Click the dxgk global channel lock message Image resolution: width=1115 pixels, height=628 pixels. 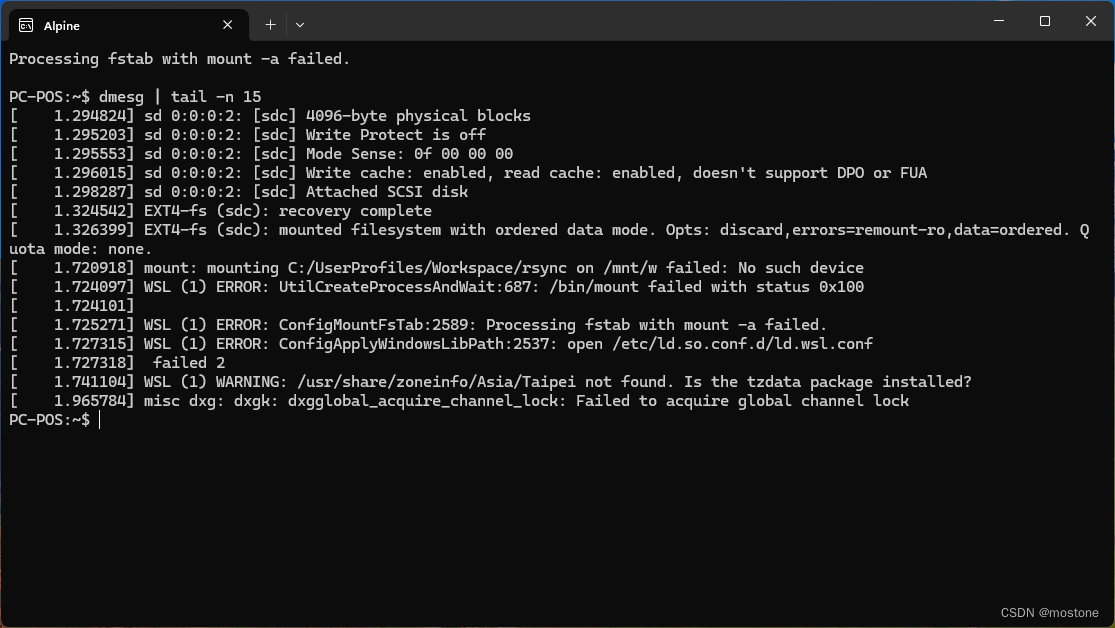pos(450,400)
